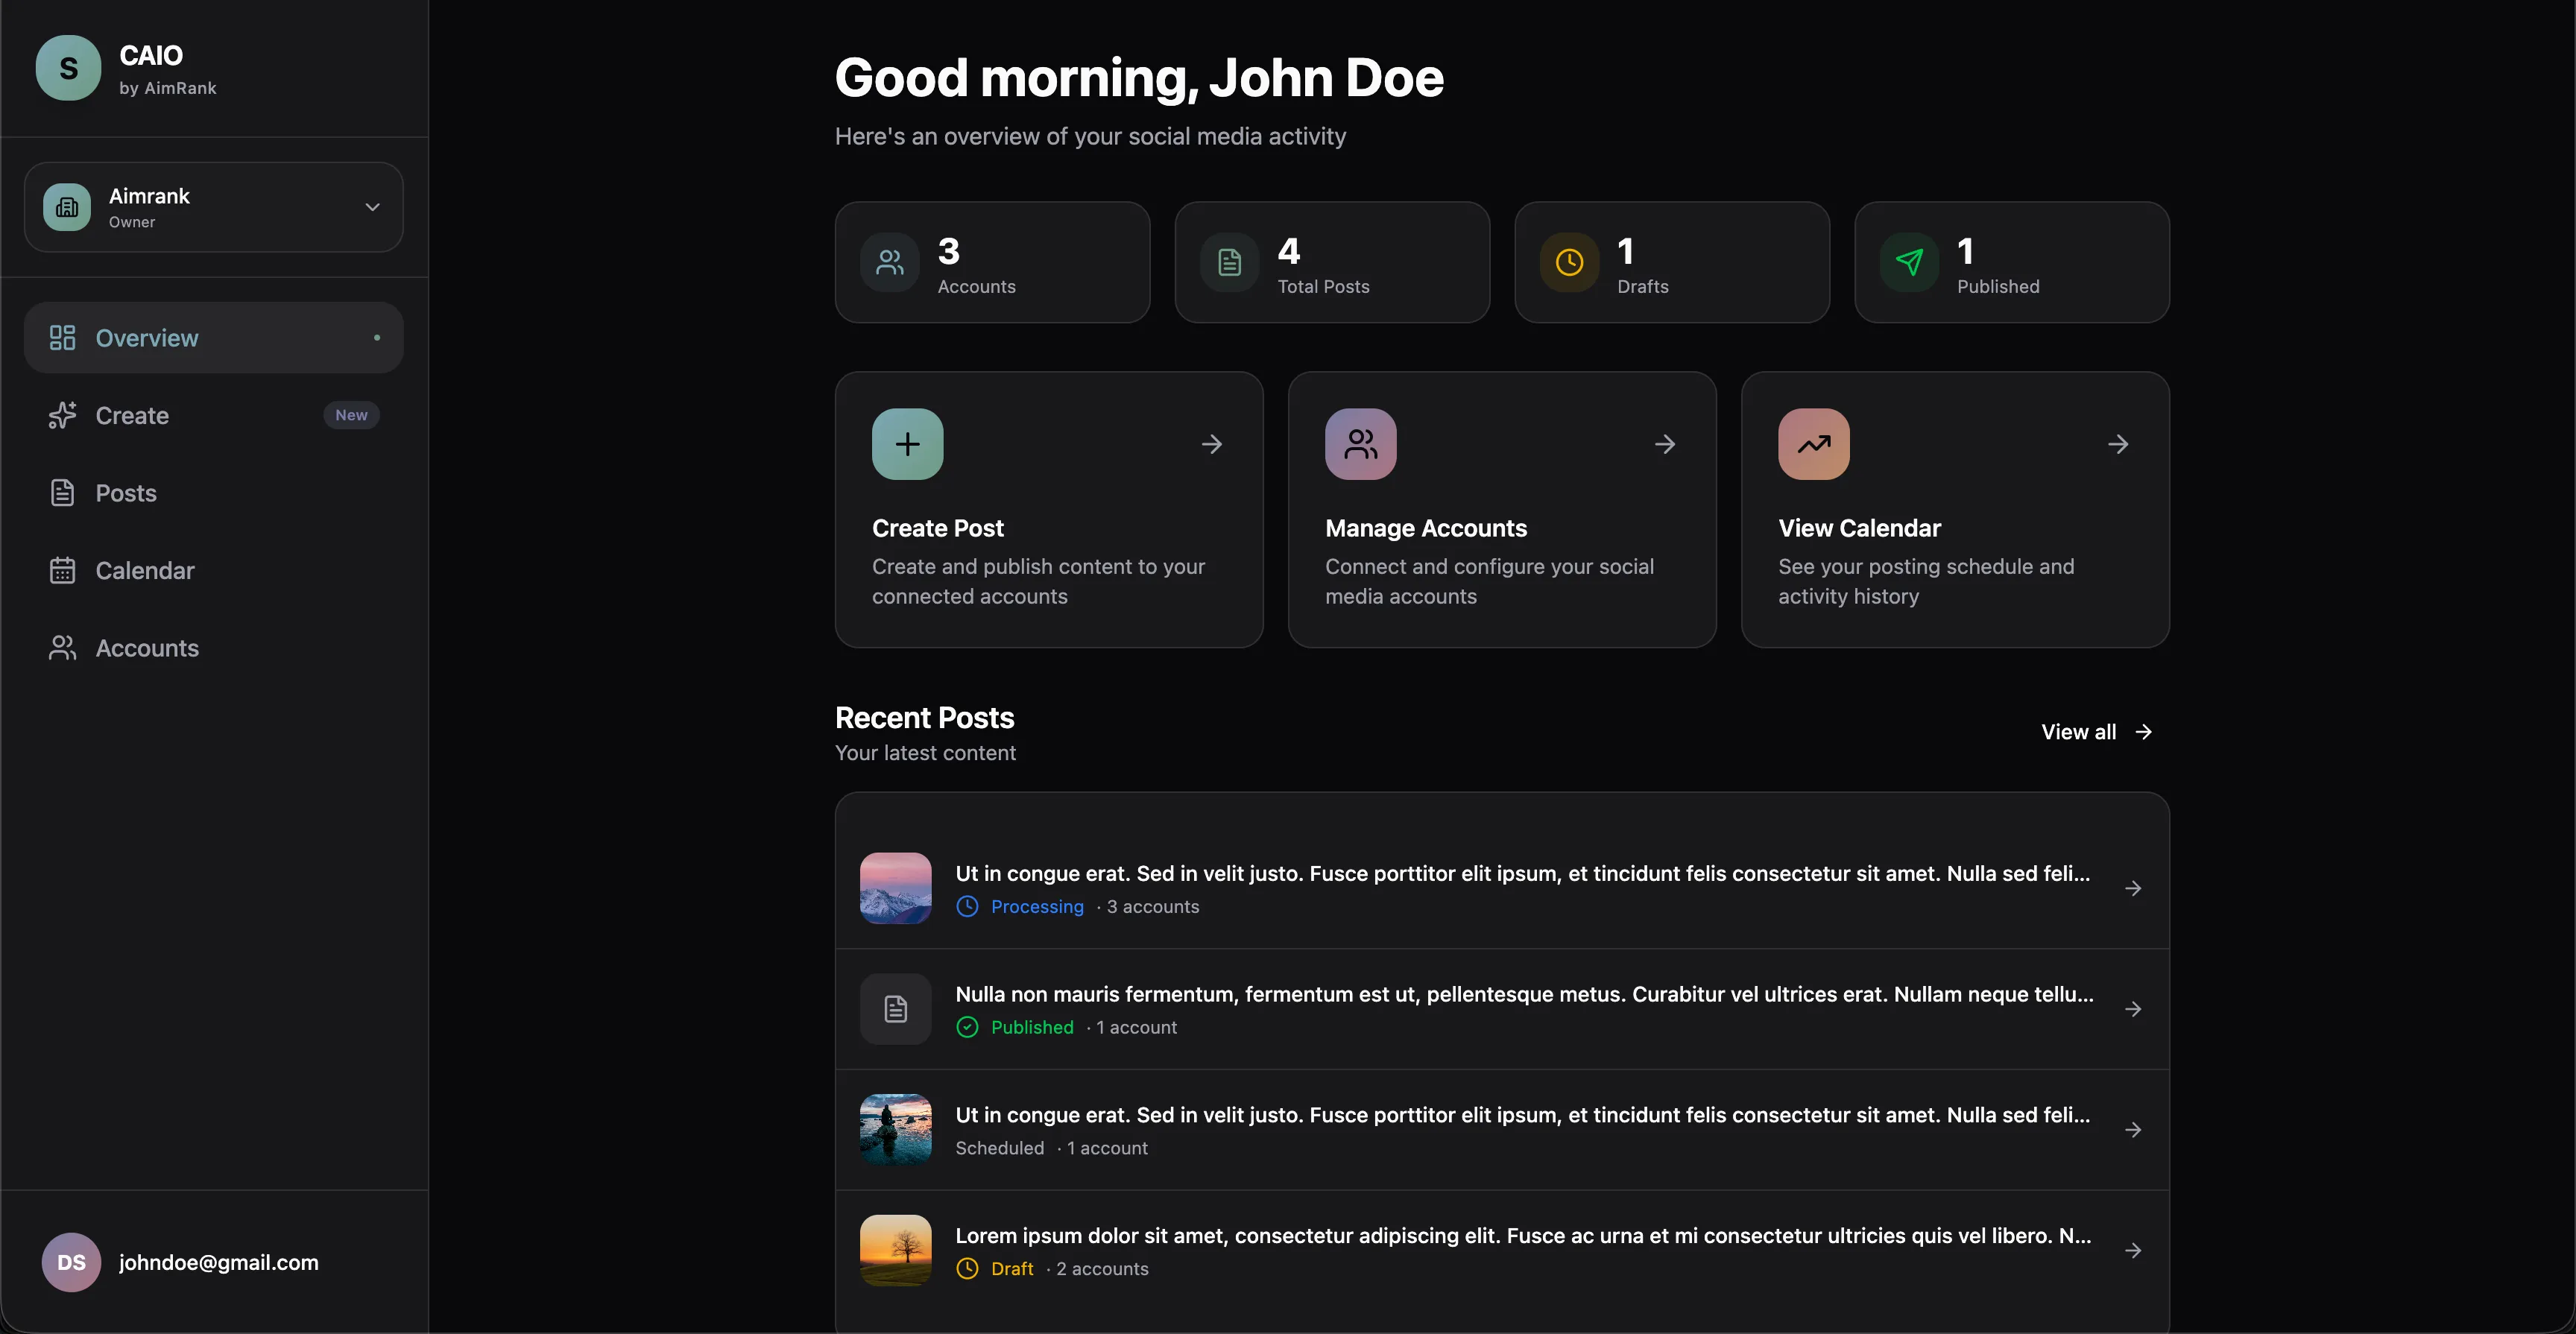
Task: Open the mountain thumbnail of the first recent post
Action: (895, 888)
